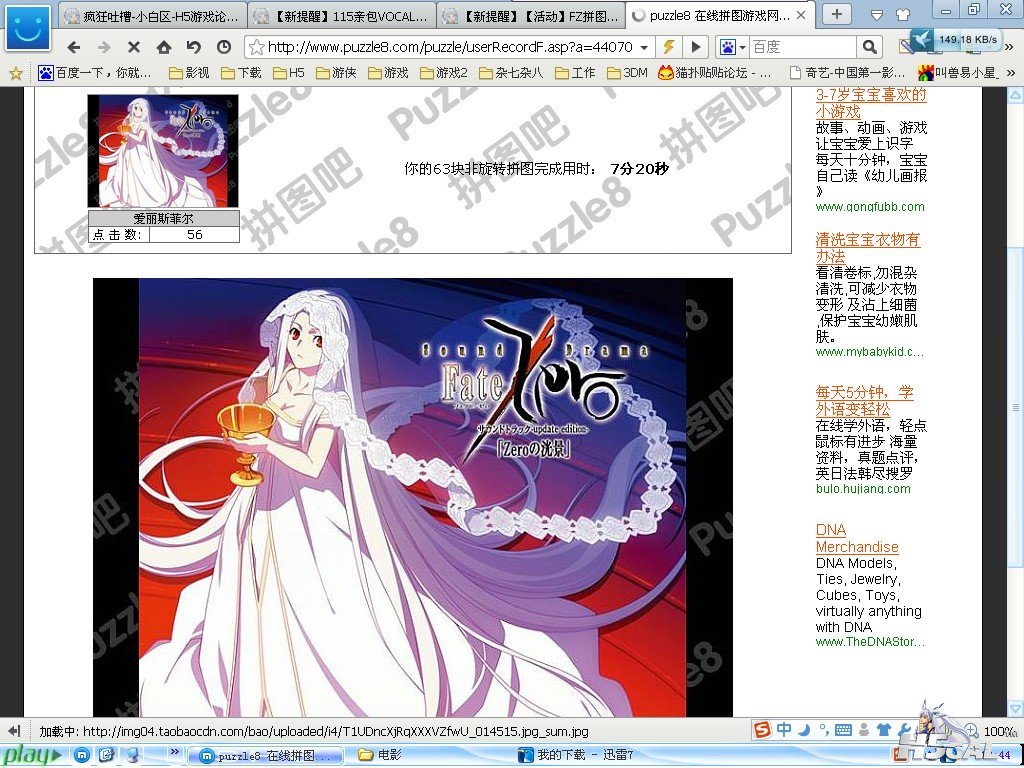Click the 100% zoom level in status bar

(999, 731)
